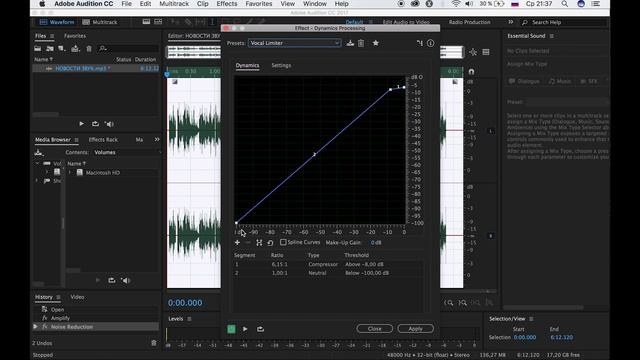Switch to the Effects Rack tab

103,140
